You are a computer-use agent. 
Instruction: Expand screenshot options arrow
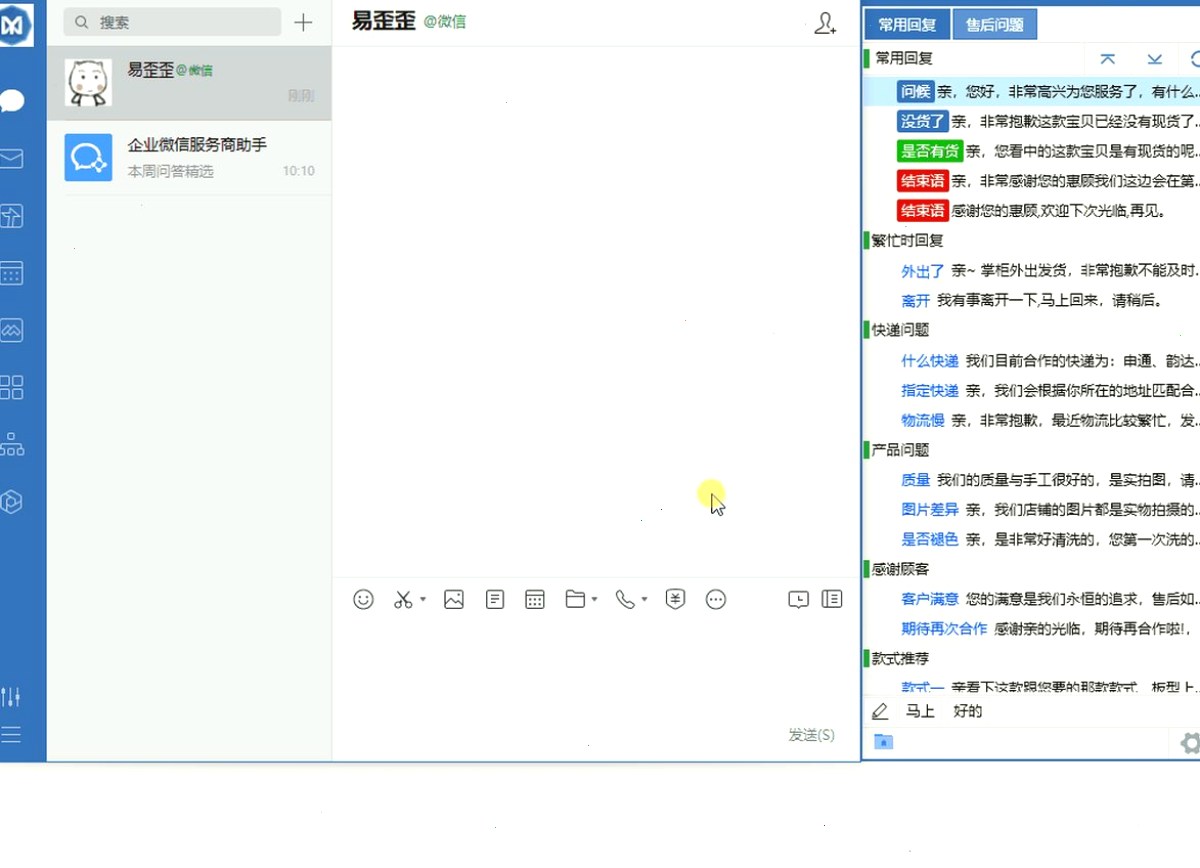423,599
